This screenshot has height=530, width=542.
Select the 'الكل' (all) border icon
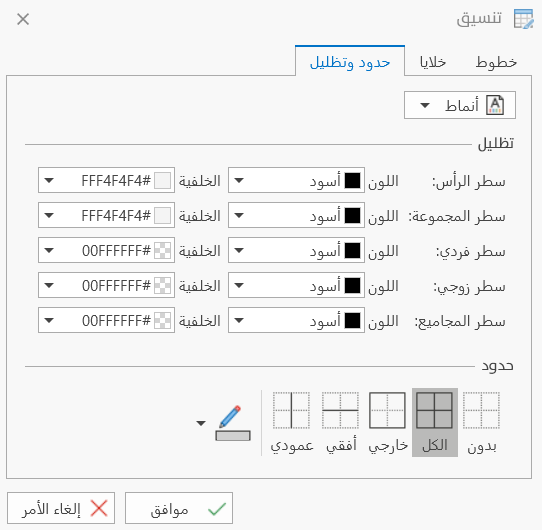coord(434,410)
